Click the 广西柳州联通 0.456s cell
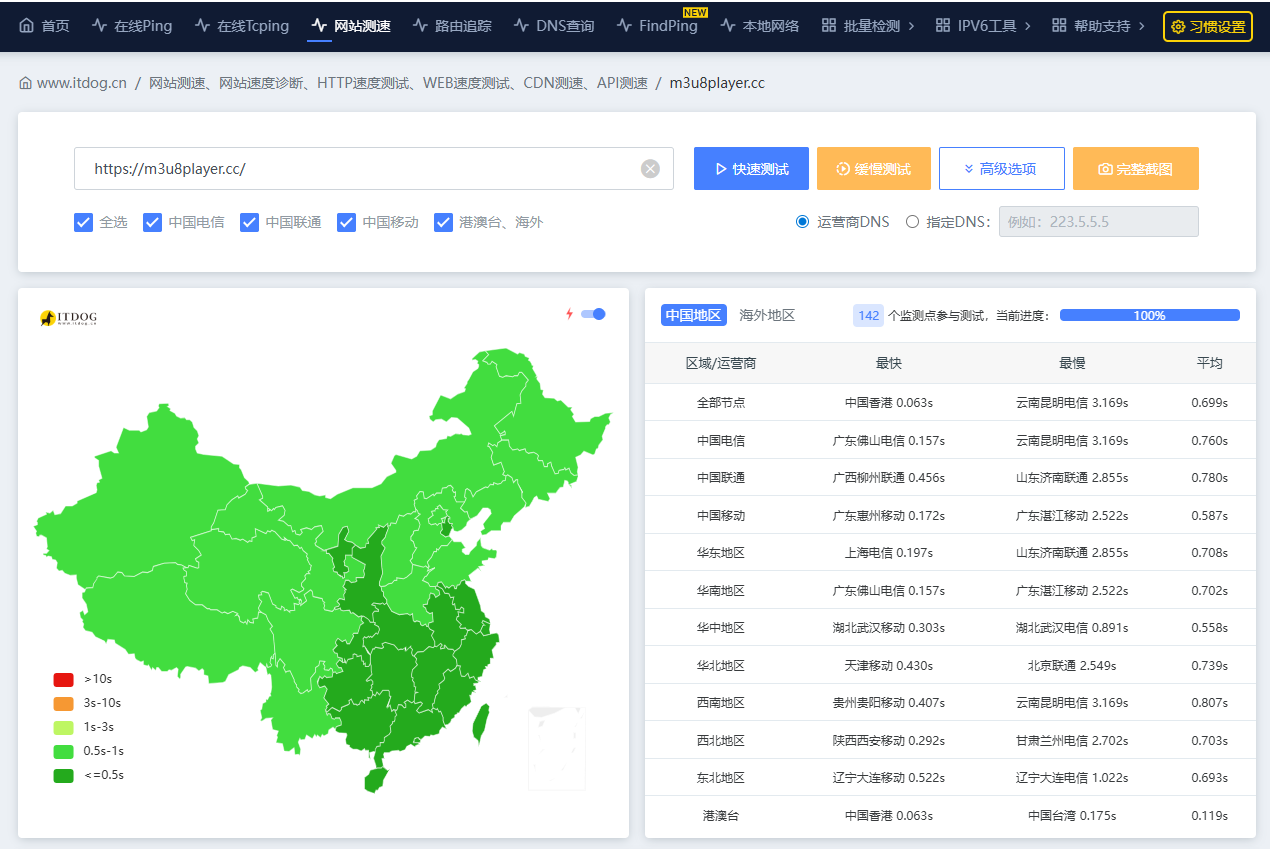The width and height of the screenshot is (1270, 849). click(888, 477)
